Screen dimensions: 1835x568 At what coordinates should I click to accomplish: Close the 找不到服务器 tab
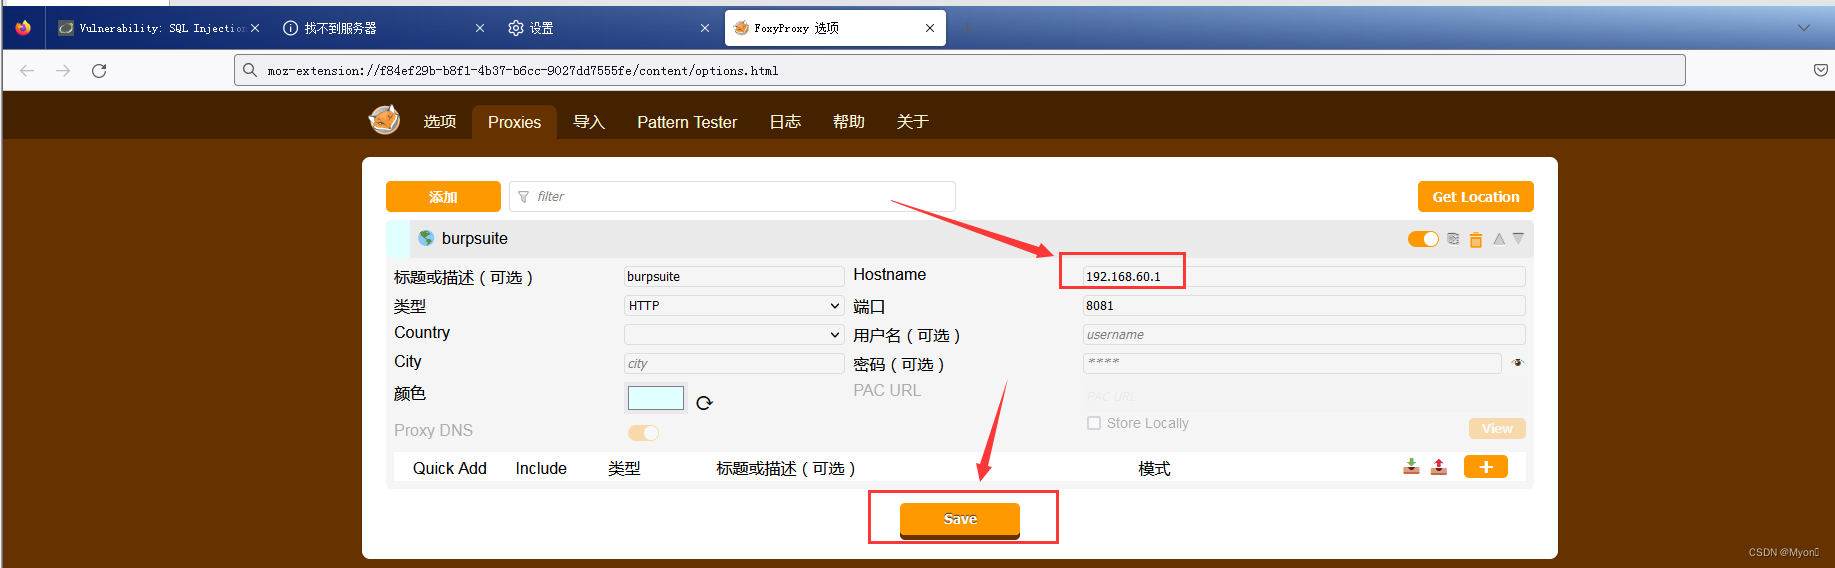point(480,28)
